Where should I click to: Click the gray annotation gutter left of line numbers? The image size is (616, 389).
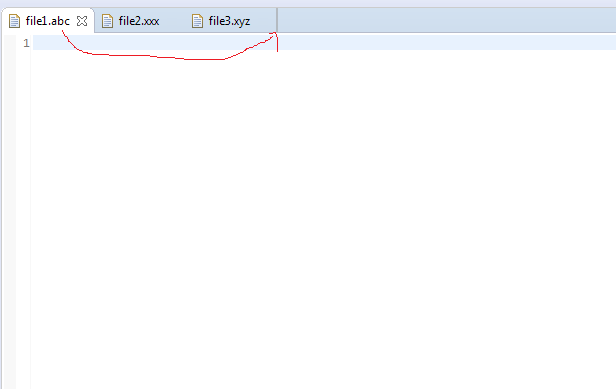click(9, 212)
